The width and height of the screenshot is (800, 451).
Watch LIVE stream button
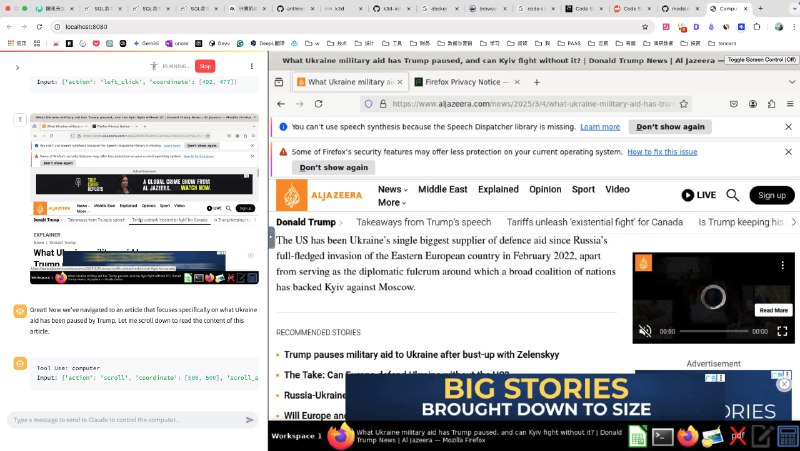698,195
